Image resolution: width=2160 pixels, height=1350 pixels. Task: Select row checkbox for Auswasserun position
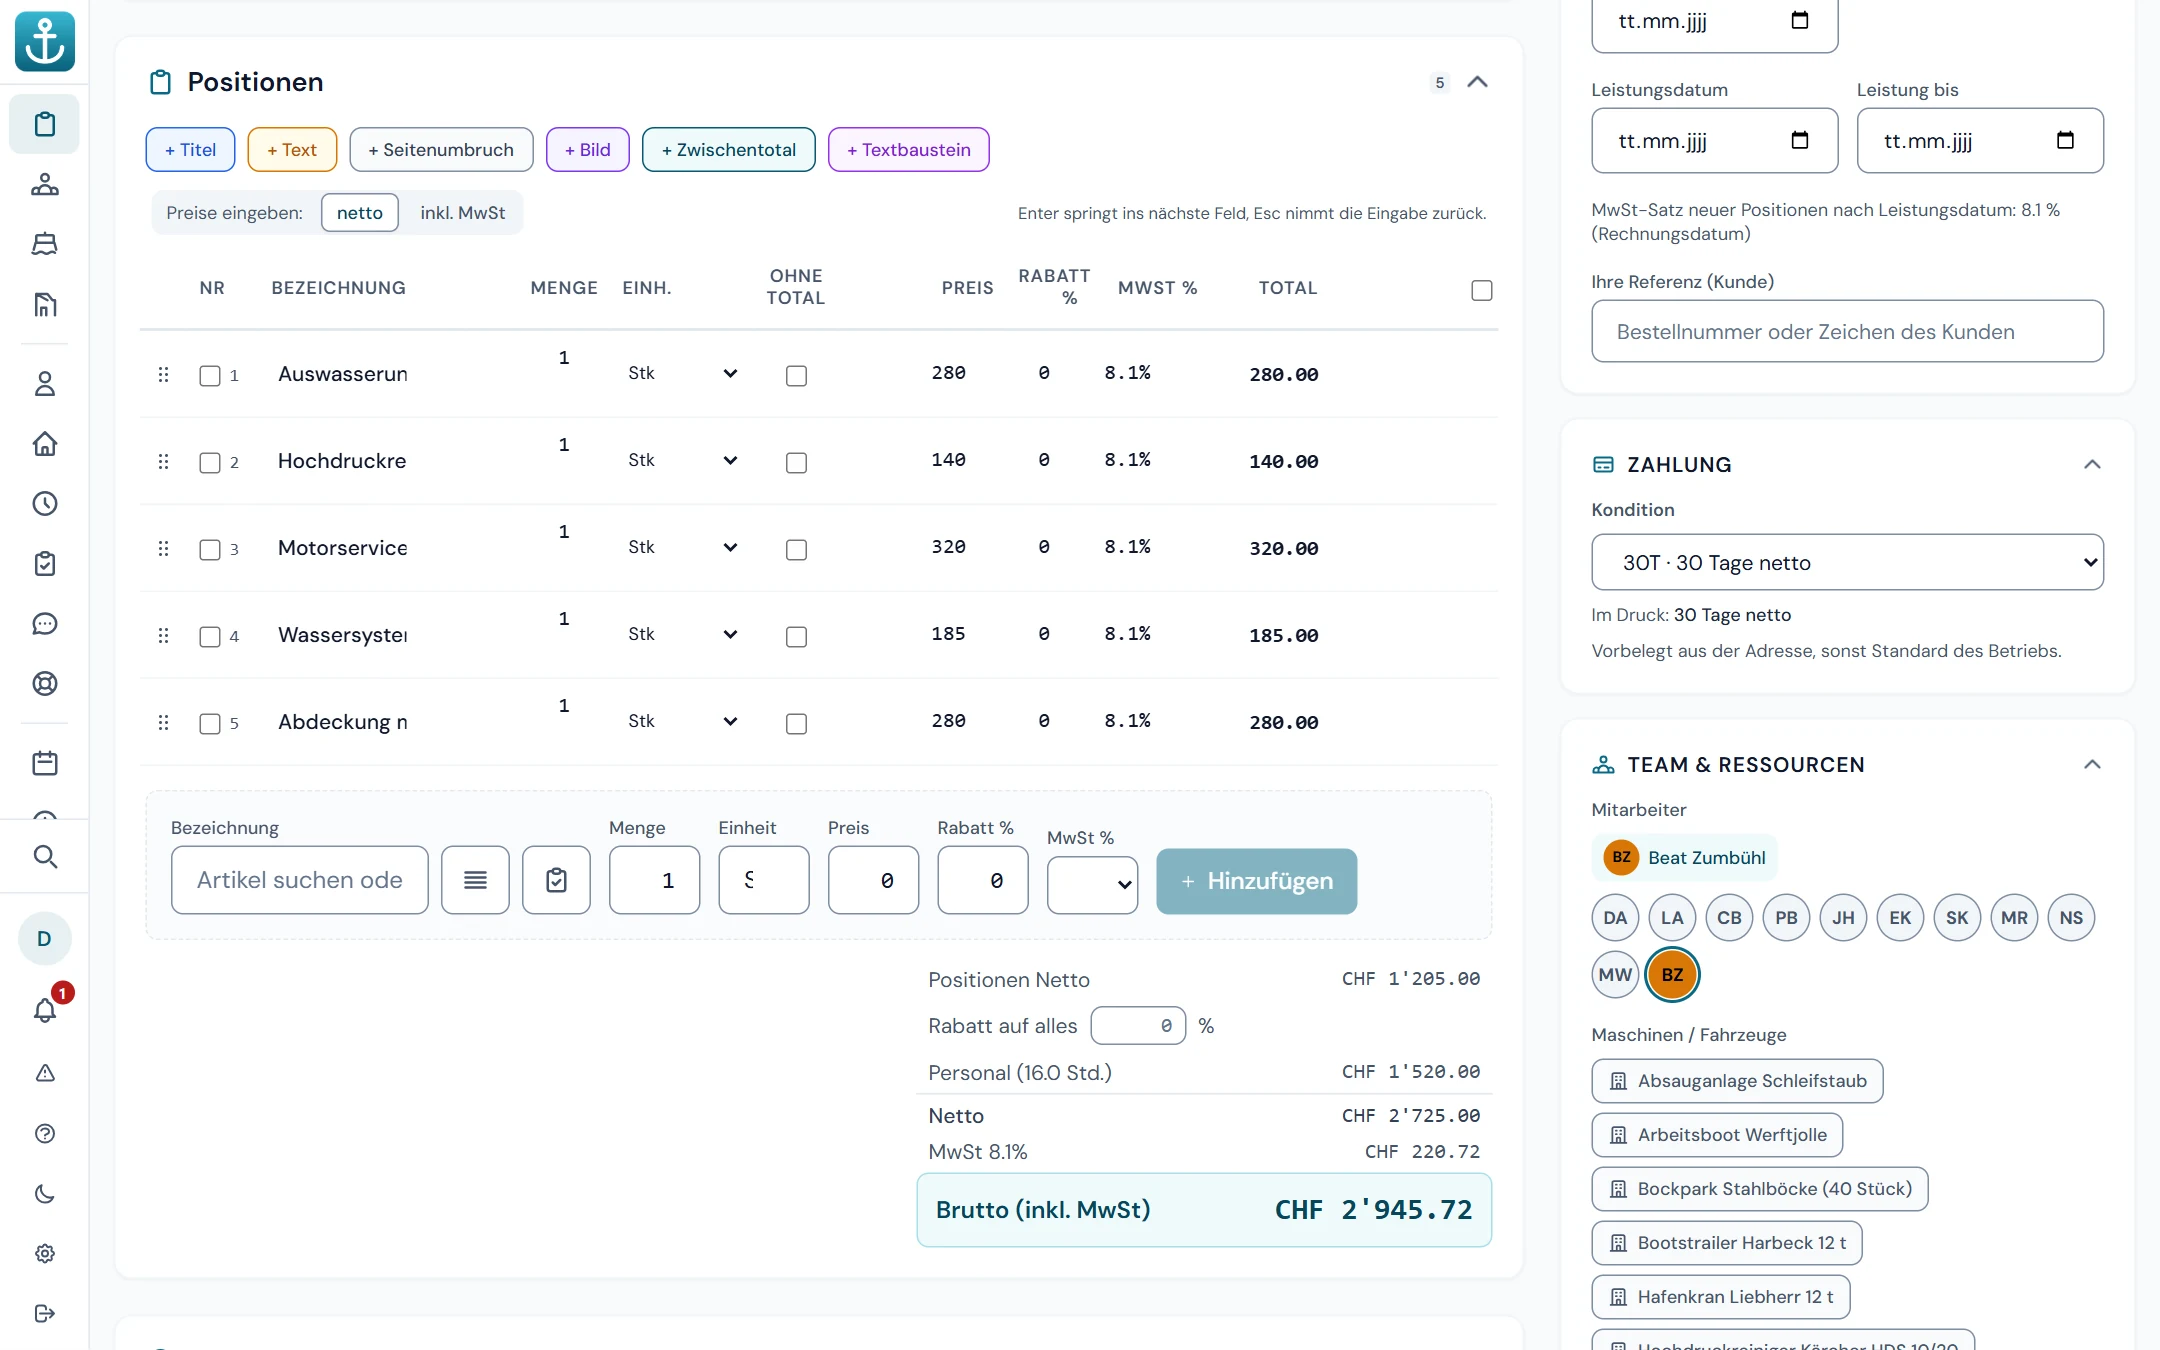pos(210,376)
